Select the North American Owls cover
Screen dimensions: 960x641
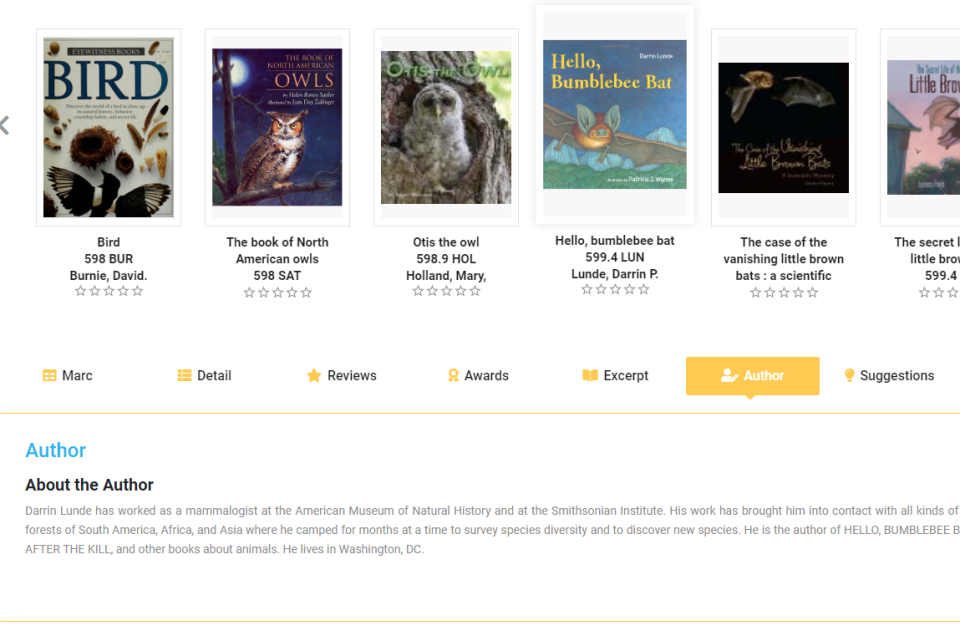coord(277,127)
